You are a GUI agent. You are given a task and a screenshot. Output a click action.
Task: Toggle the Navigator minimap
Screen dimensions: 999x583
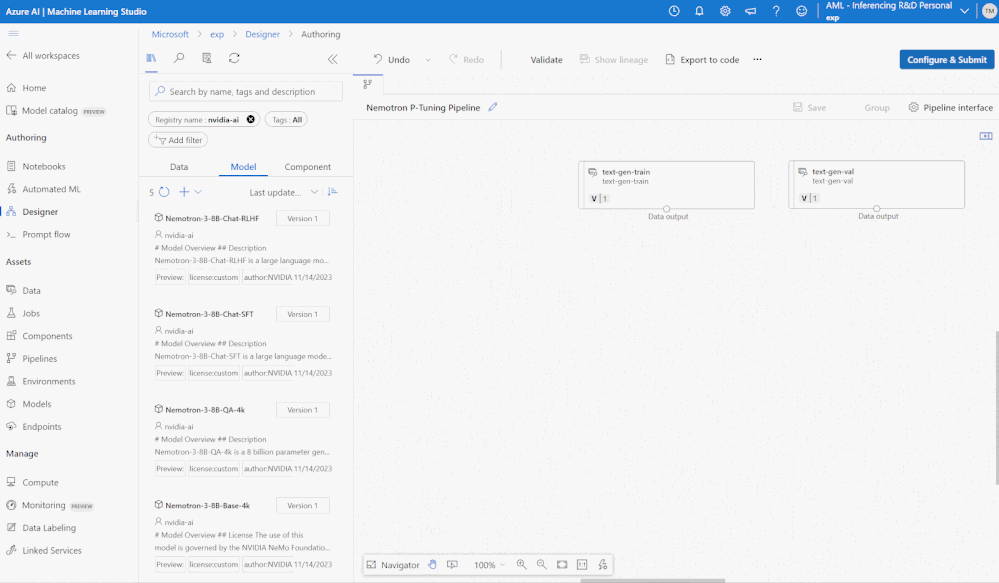[x=393, y=565]
